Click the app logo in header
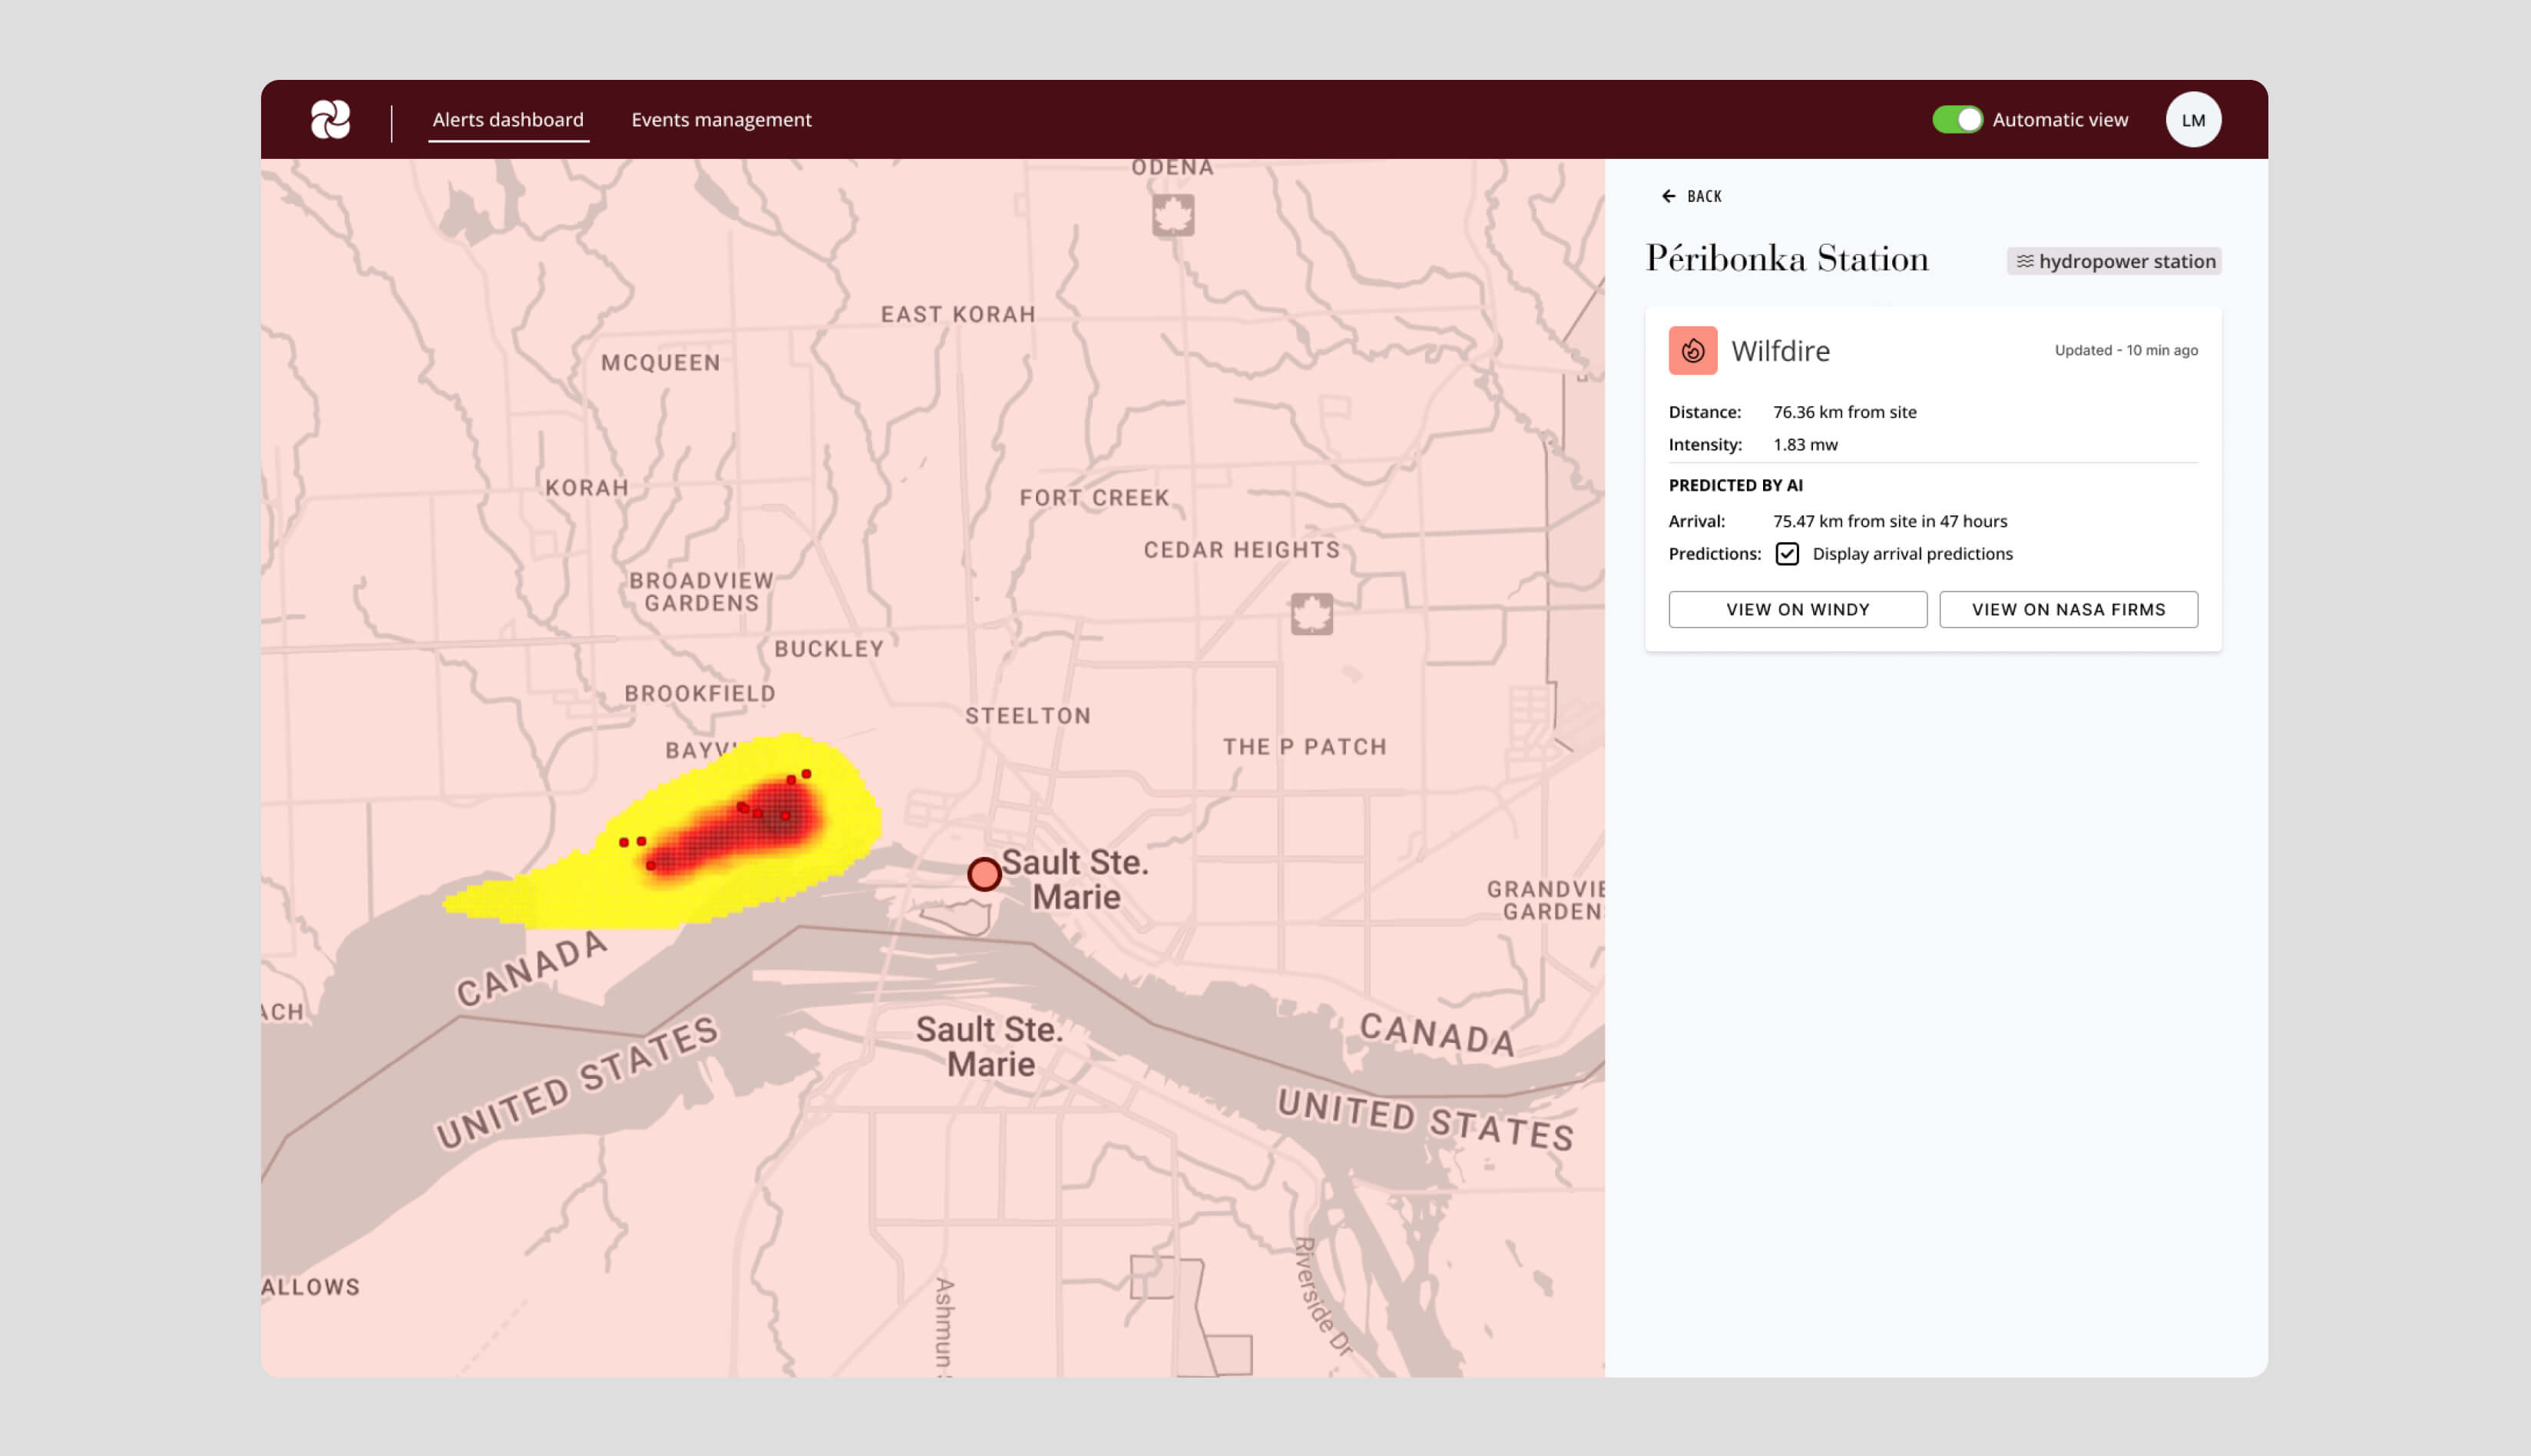Image resolution: width=2531 pixels, height=1456 pixels. tap(330, 120)
